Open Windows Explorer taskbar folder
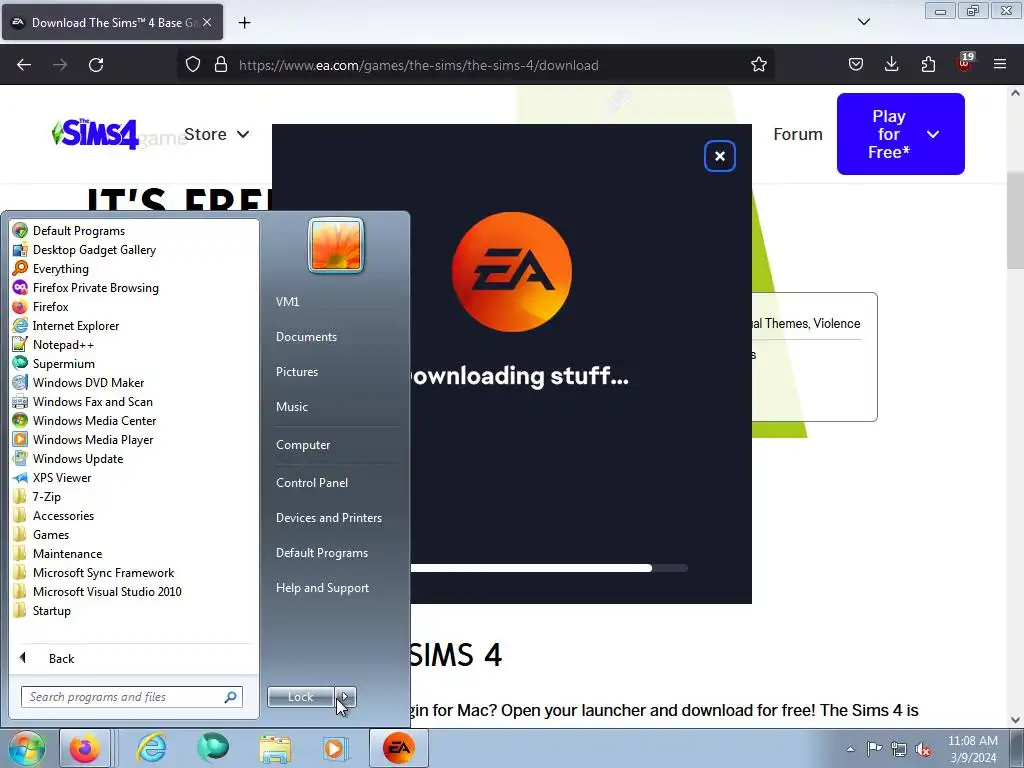The height and width of the screenshot is (768, 1024). click(275, 748)
